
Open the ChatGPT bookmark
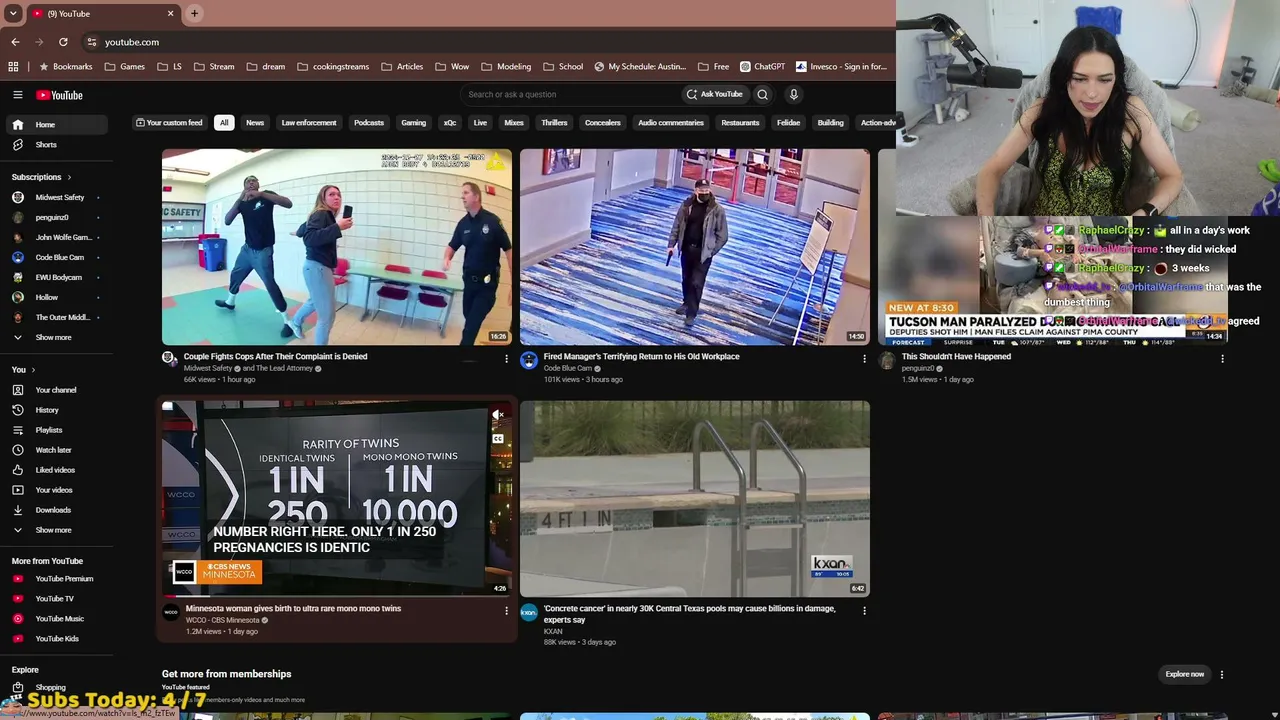(763, 67)
